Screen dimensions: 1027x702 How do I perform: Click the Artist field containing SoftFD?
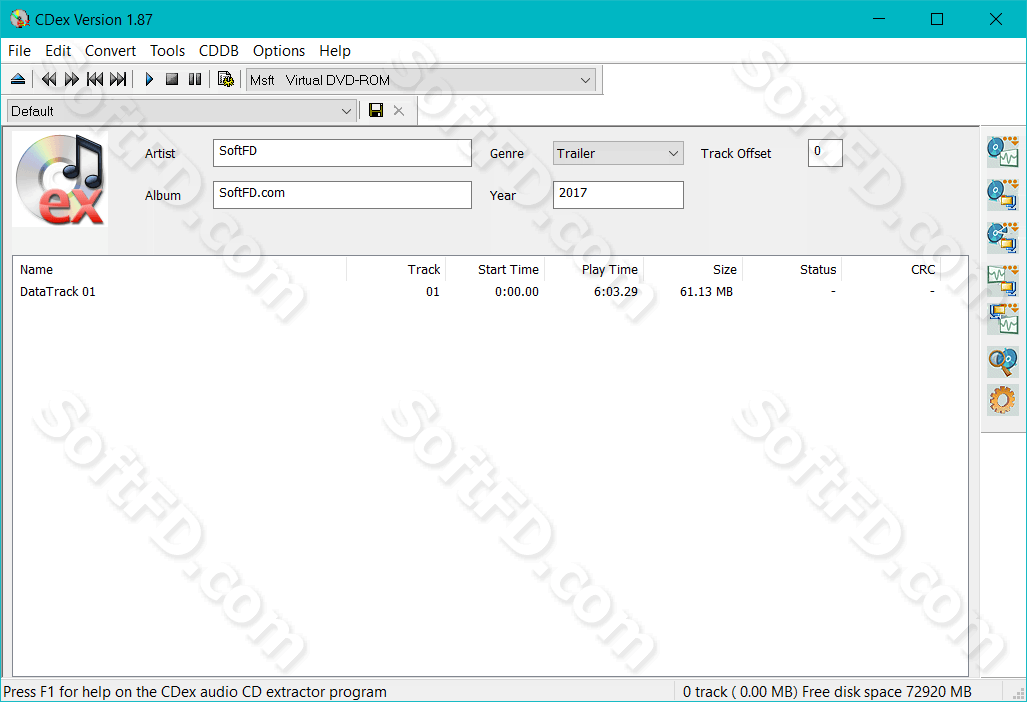[342, 153]
